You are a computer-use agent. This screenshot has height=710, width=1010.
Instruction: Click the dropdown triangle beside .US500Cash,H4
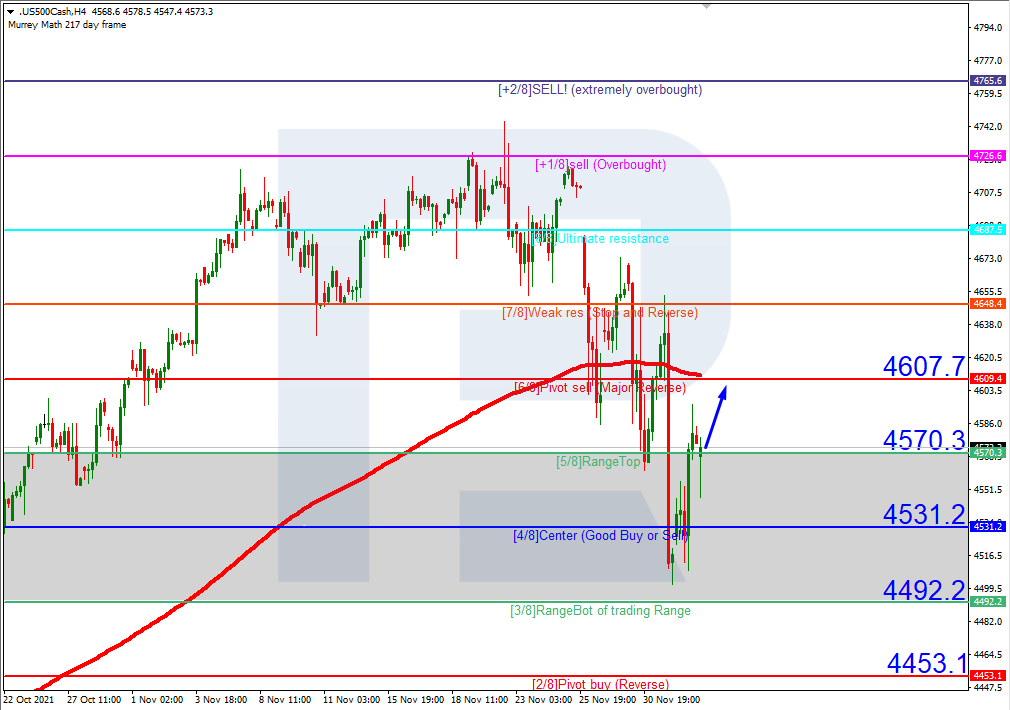(x=10, y=12)
